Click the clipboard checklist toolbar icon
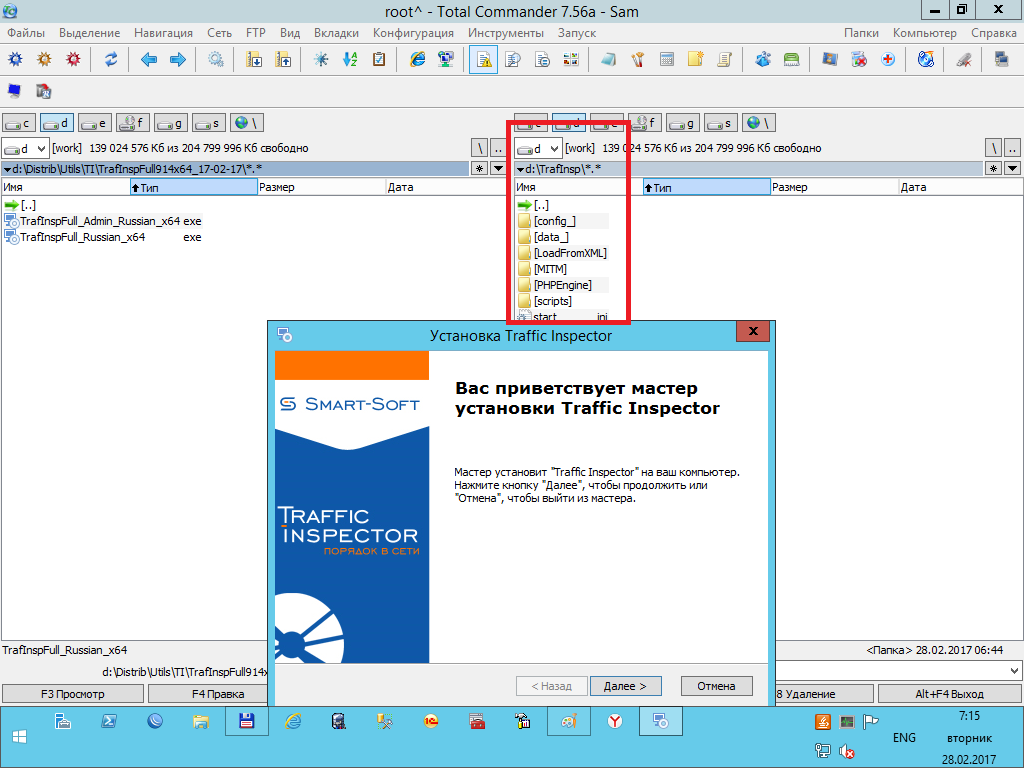The width and height of the screenshot is (1024, 768). pos(378,59)
